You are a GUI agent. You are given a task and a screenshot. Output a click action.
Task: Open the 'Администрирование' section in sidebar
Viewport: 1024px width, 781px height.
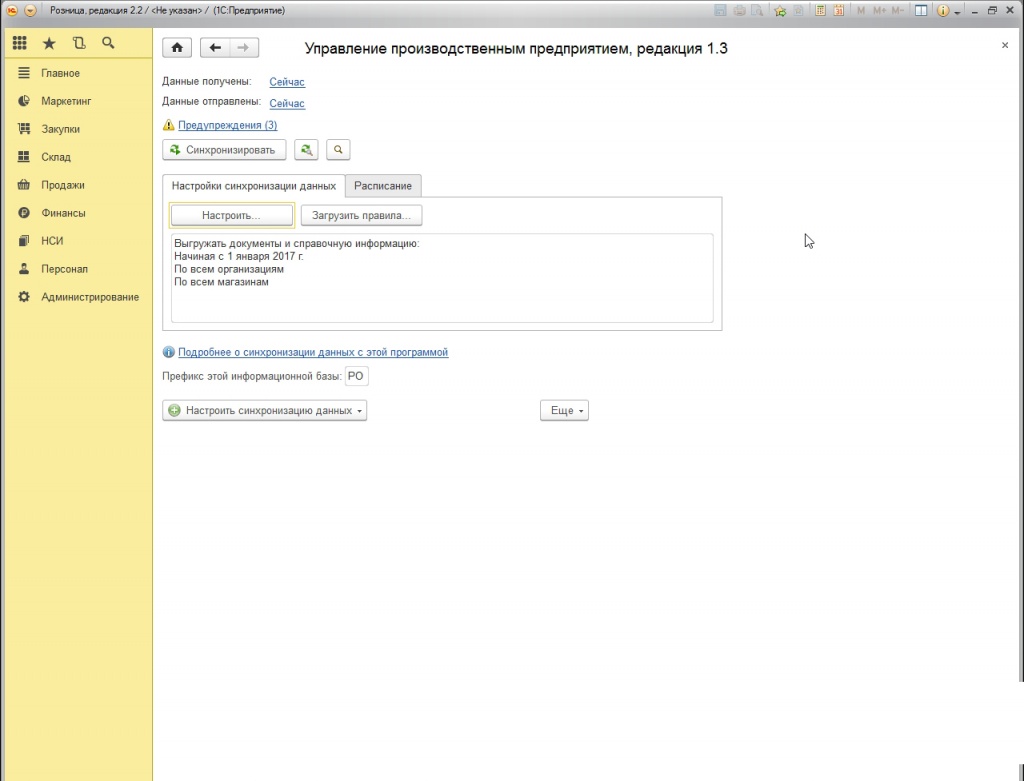(90, 297)
